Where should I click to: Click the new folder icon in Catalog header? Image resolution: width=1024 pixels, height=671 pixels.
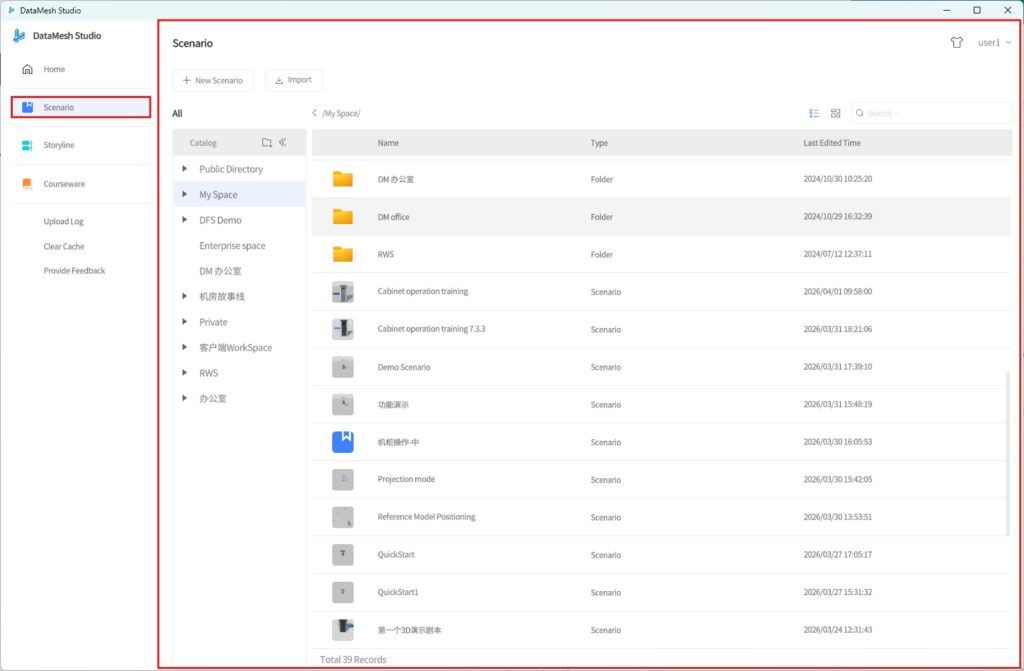266,143
